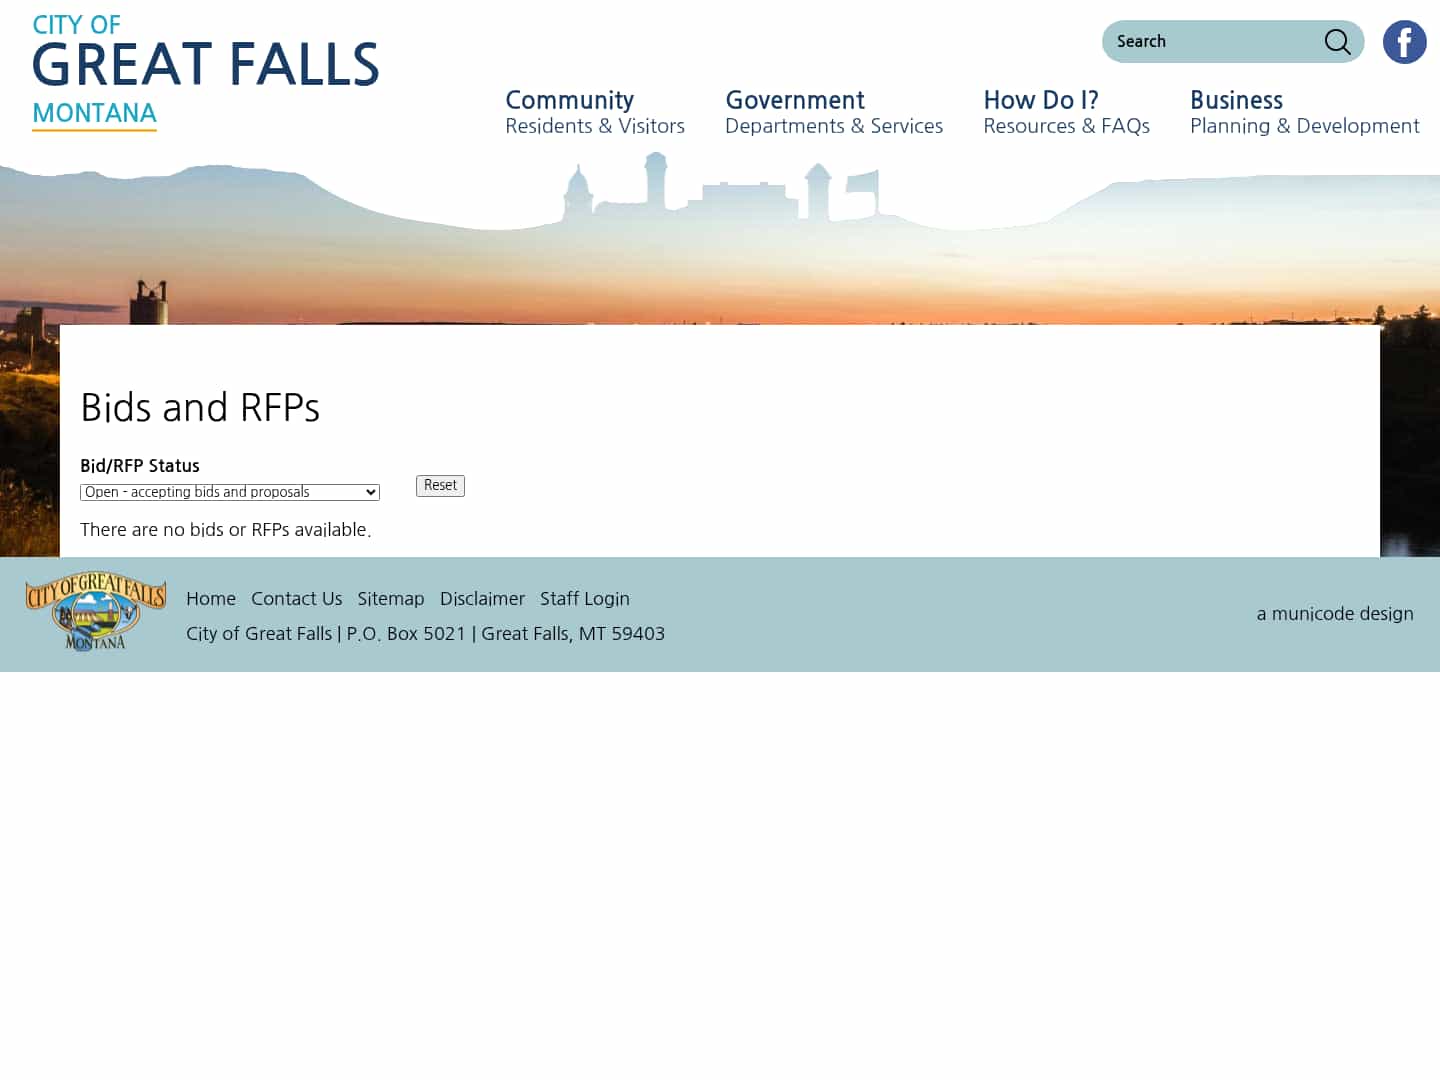This screenshot has width=1440, height=1080.
Task: Expand status options showing open bids
Action: click(x=229, y=491)
